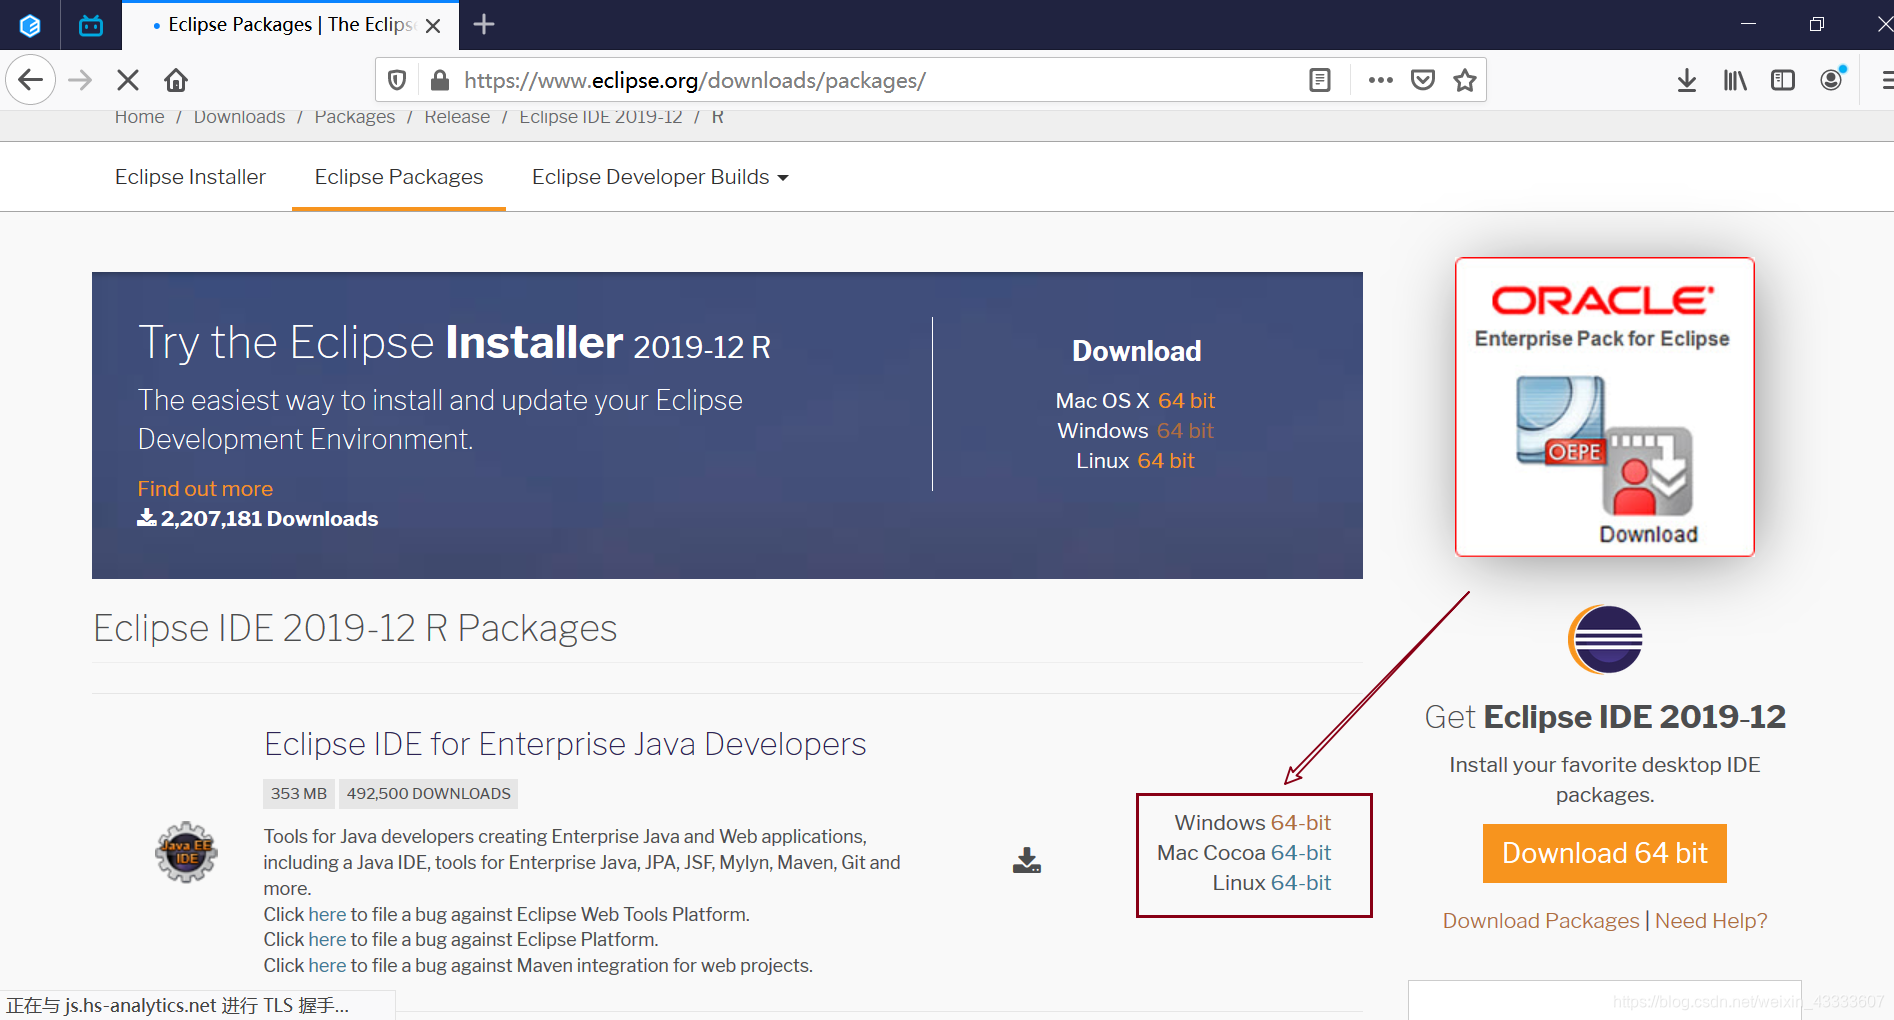This screenshot has width=1894, height=1020.
Task: Click the 492,500 DOWNLOADS badge
Action: [x=428, y=793]
